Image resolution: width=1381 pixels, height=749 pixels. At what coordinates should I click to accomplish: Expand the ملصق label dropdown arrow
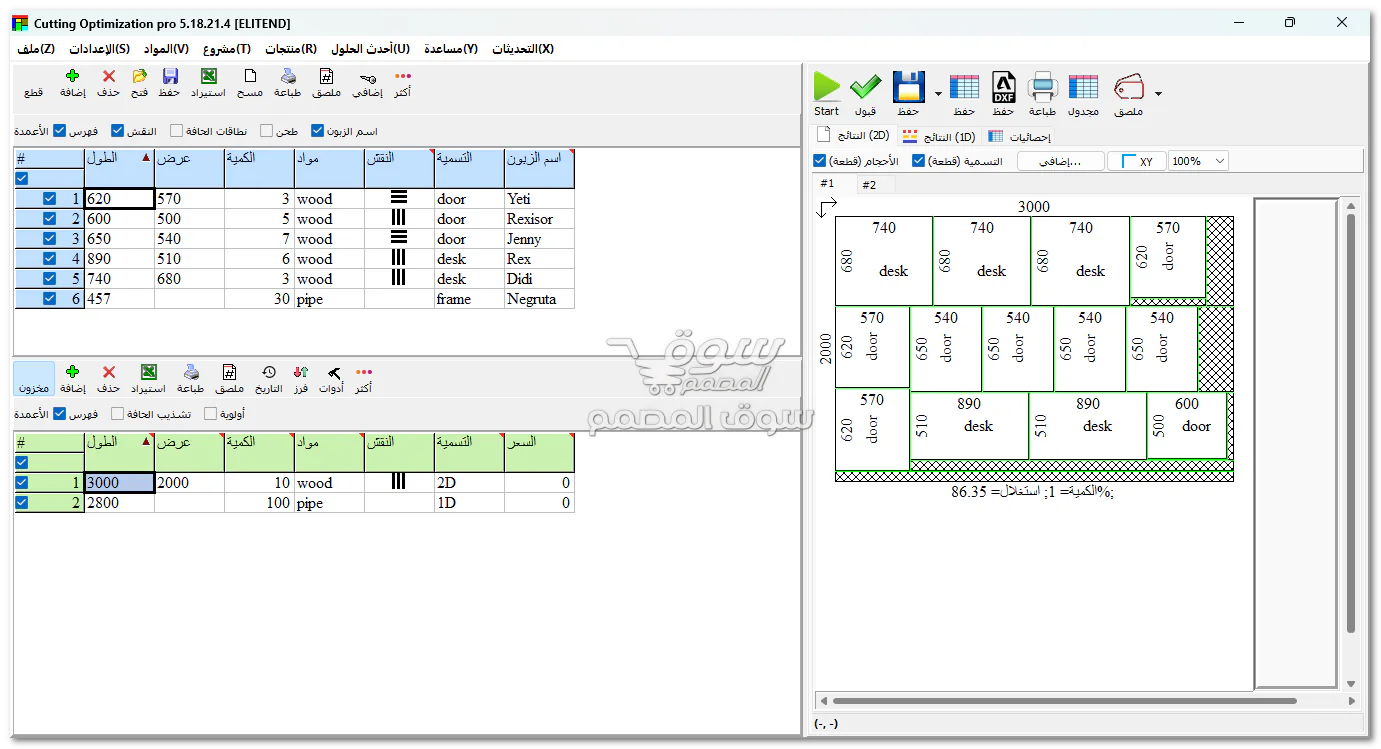pyautogui.click(x=1157, y=93)
